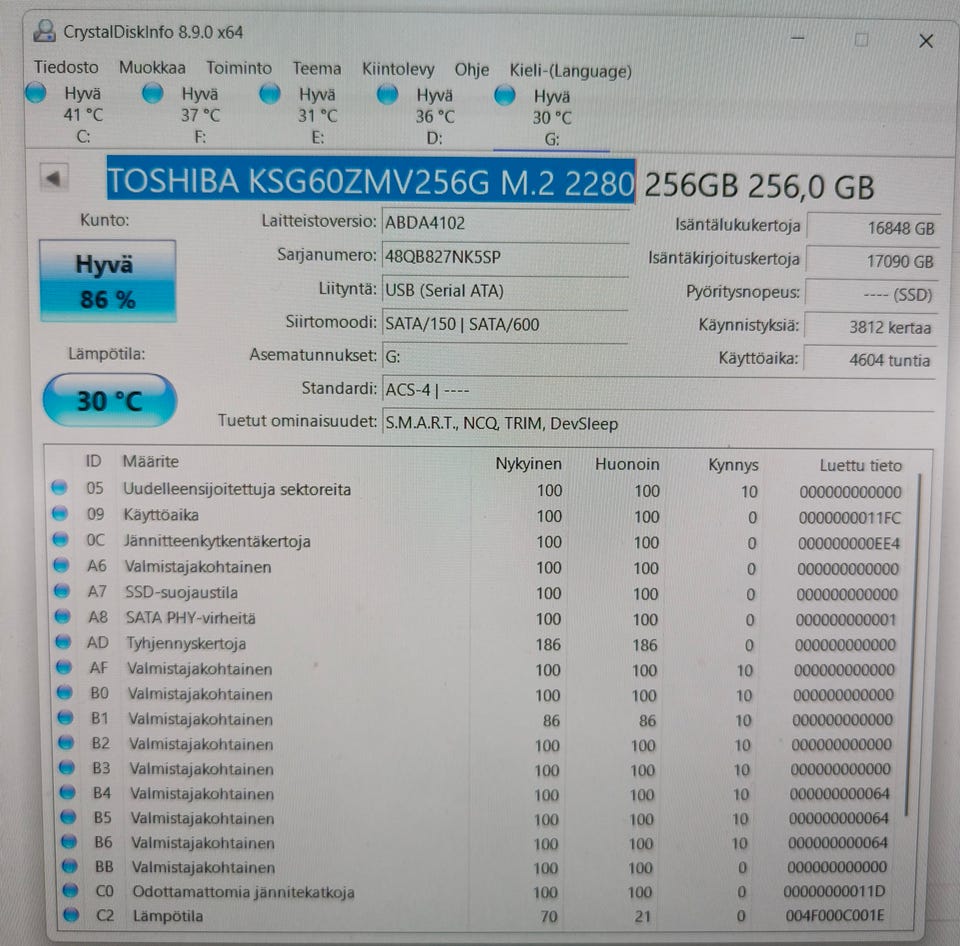Open the Tiedosto menu

click(x=66, y=67)
